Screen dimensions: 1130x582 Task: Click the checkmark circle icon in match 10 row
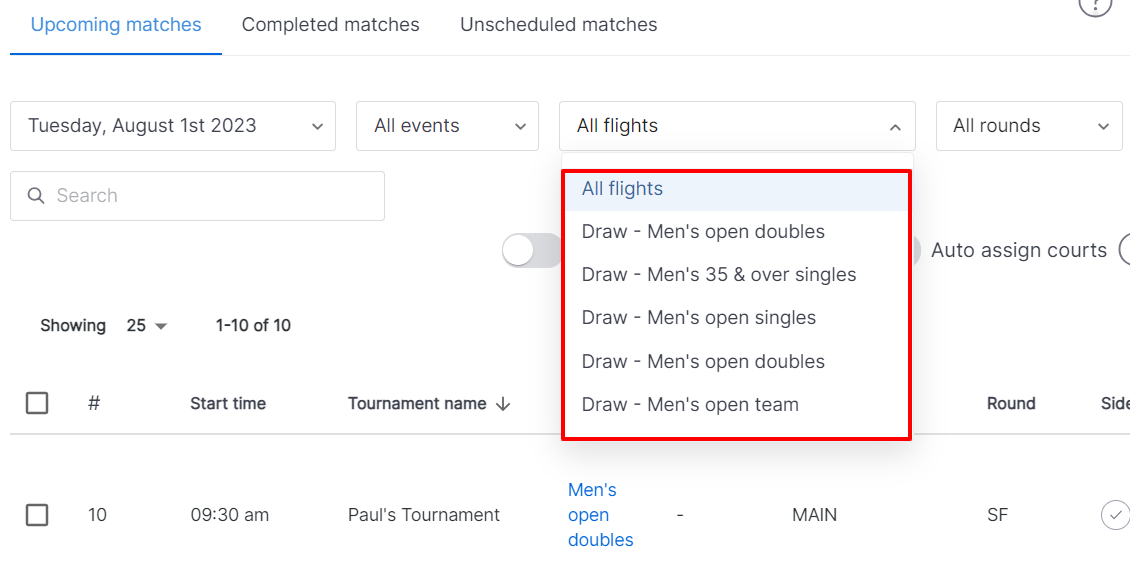click(x=1115, y=515)
